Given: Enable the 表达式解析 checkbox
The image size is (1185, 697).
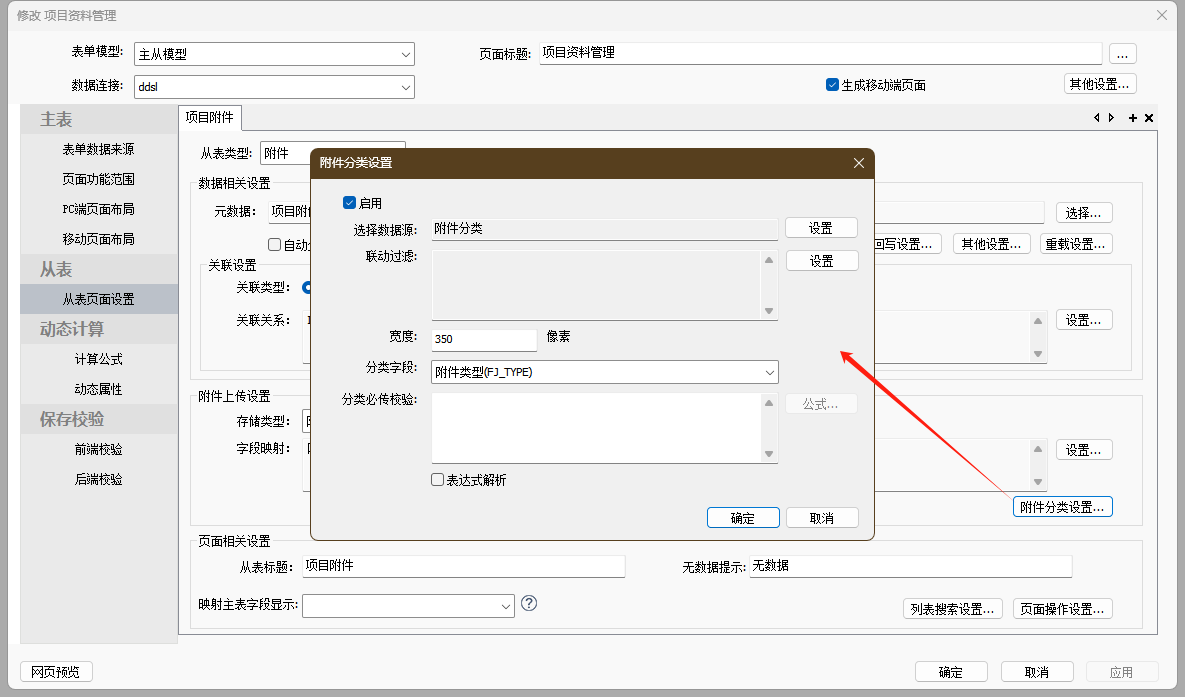Looking at the screenshot, I should pos(438,480).
